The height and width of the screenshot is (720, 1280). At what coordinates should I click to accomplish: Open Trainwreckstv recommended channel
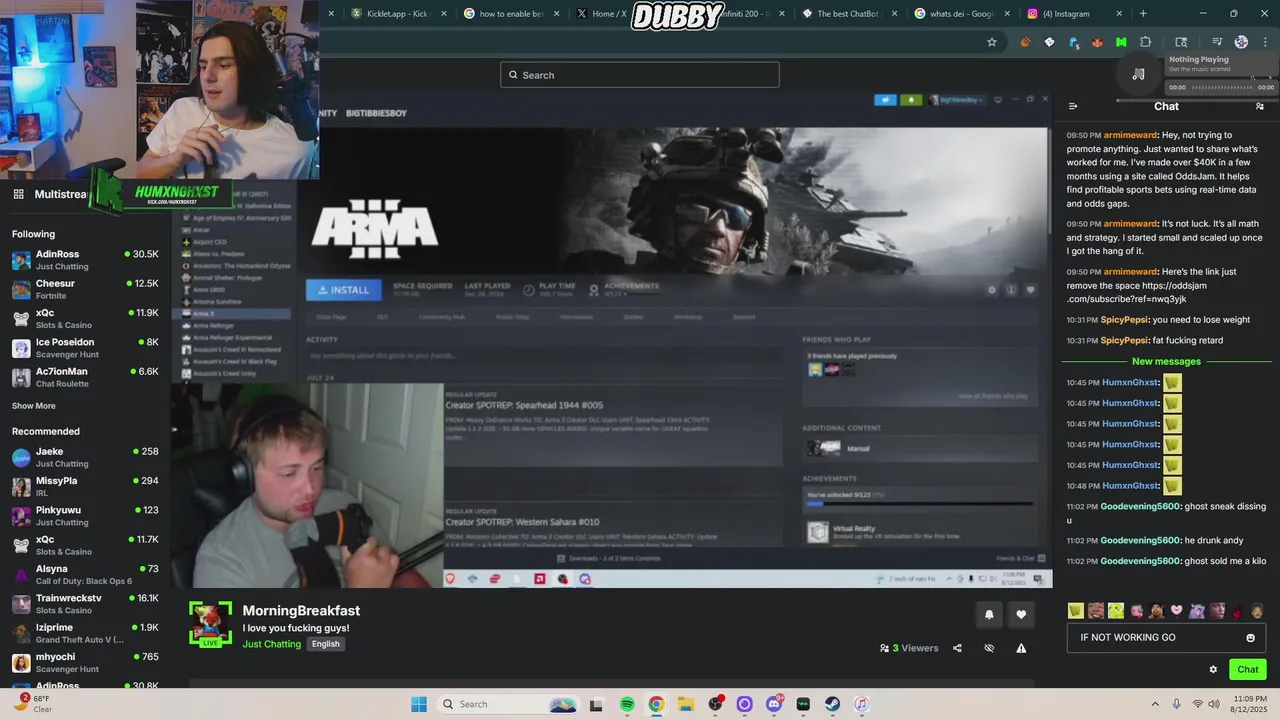(x=85, y=604)
